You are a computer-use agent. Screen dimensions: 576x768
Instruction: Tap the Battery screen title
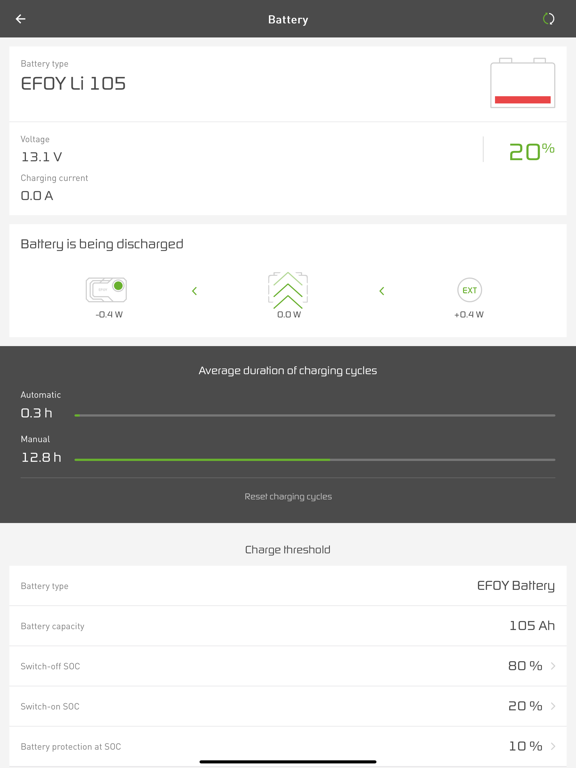tap(288, 20)
